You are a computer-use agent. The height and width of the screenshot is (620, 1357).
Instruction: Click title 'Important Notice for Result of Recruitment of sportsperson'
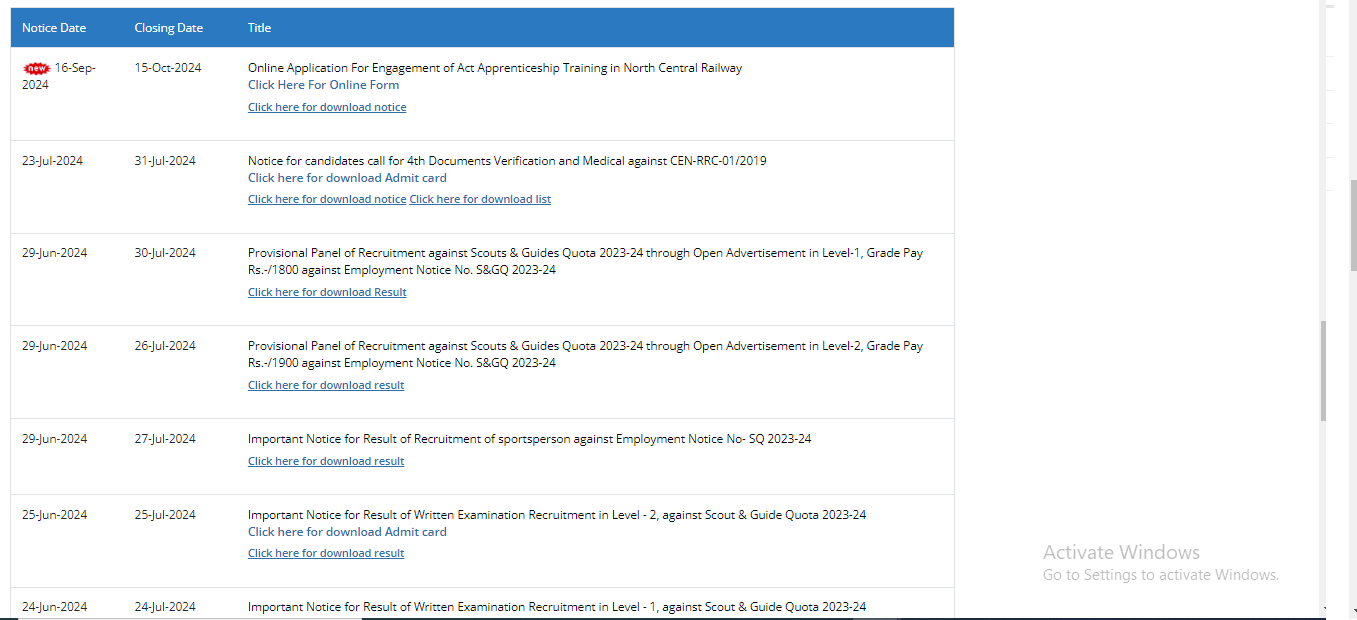529,439
